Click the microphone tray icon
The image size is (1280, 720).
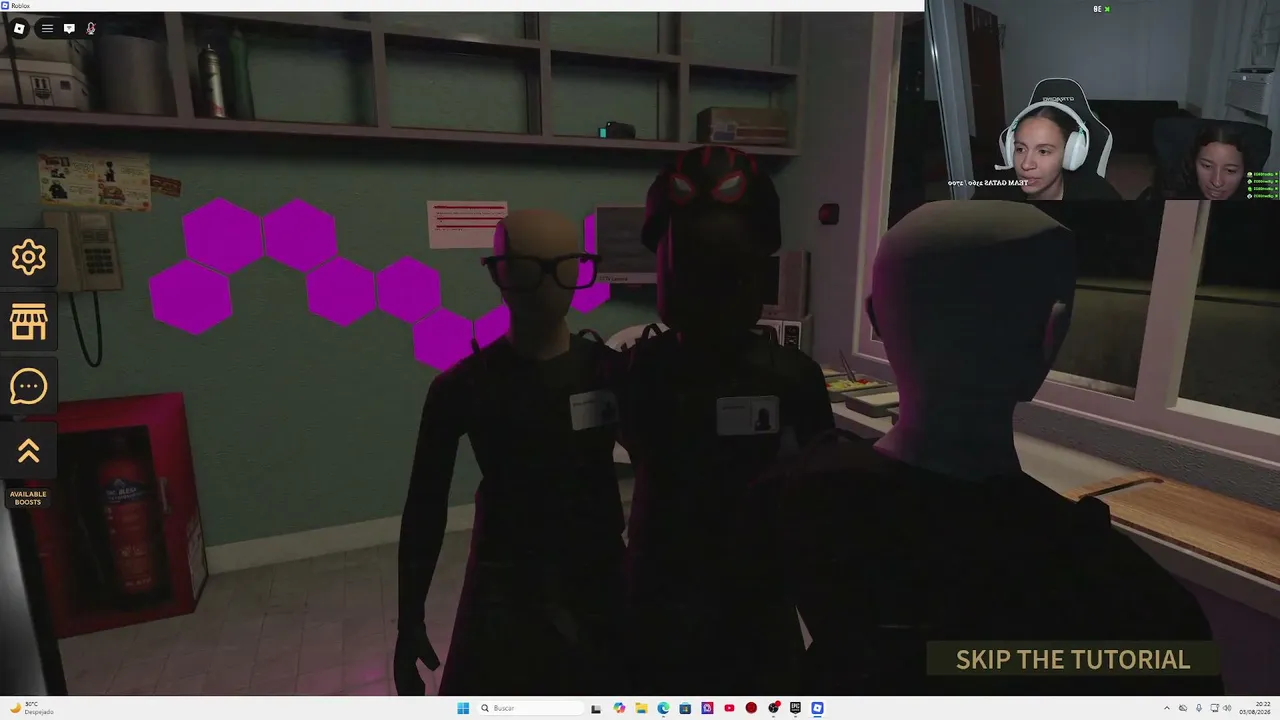pos(1199,708)
